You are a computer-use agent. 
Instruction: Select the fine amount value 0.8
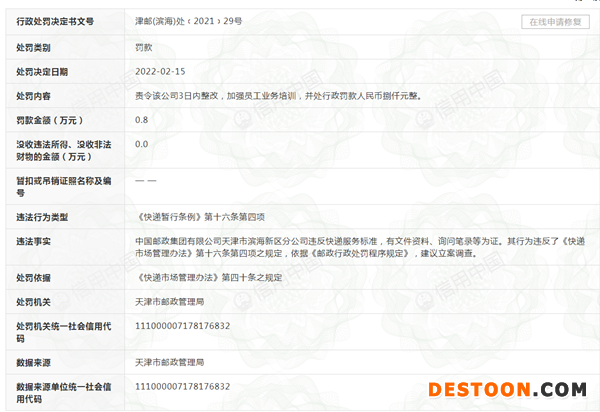click(x=141, y=120)
